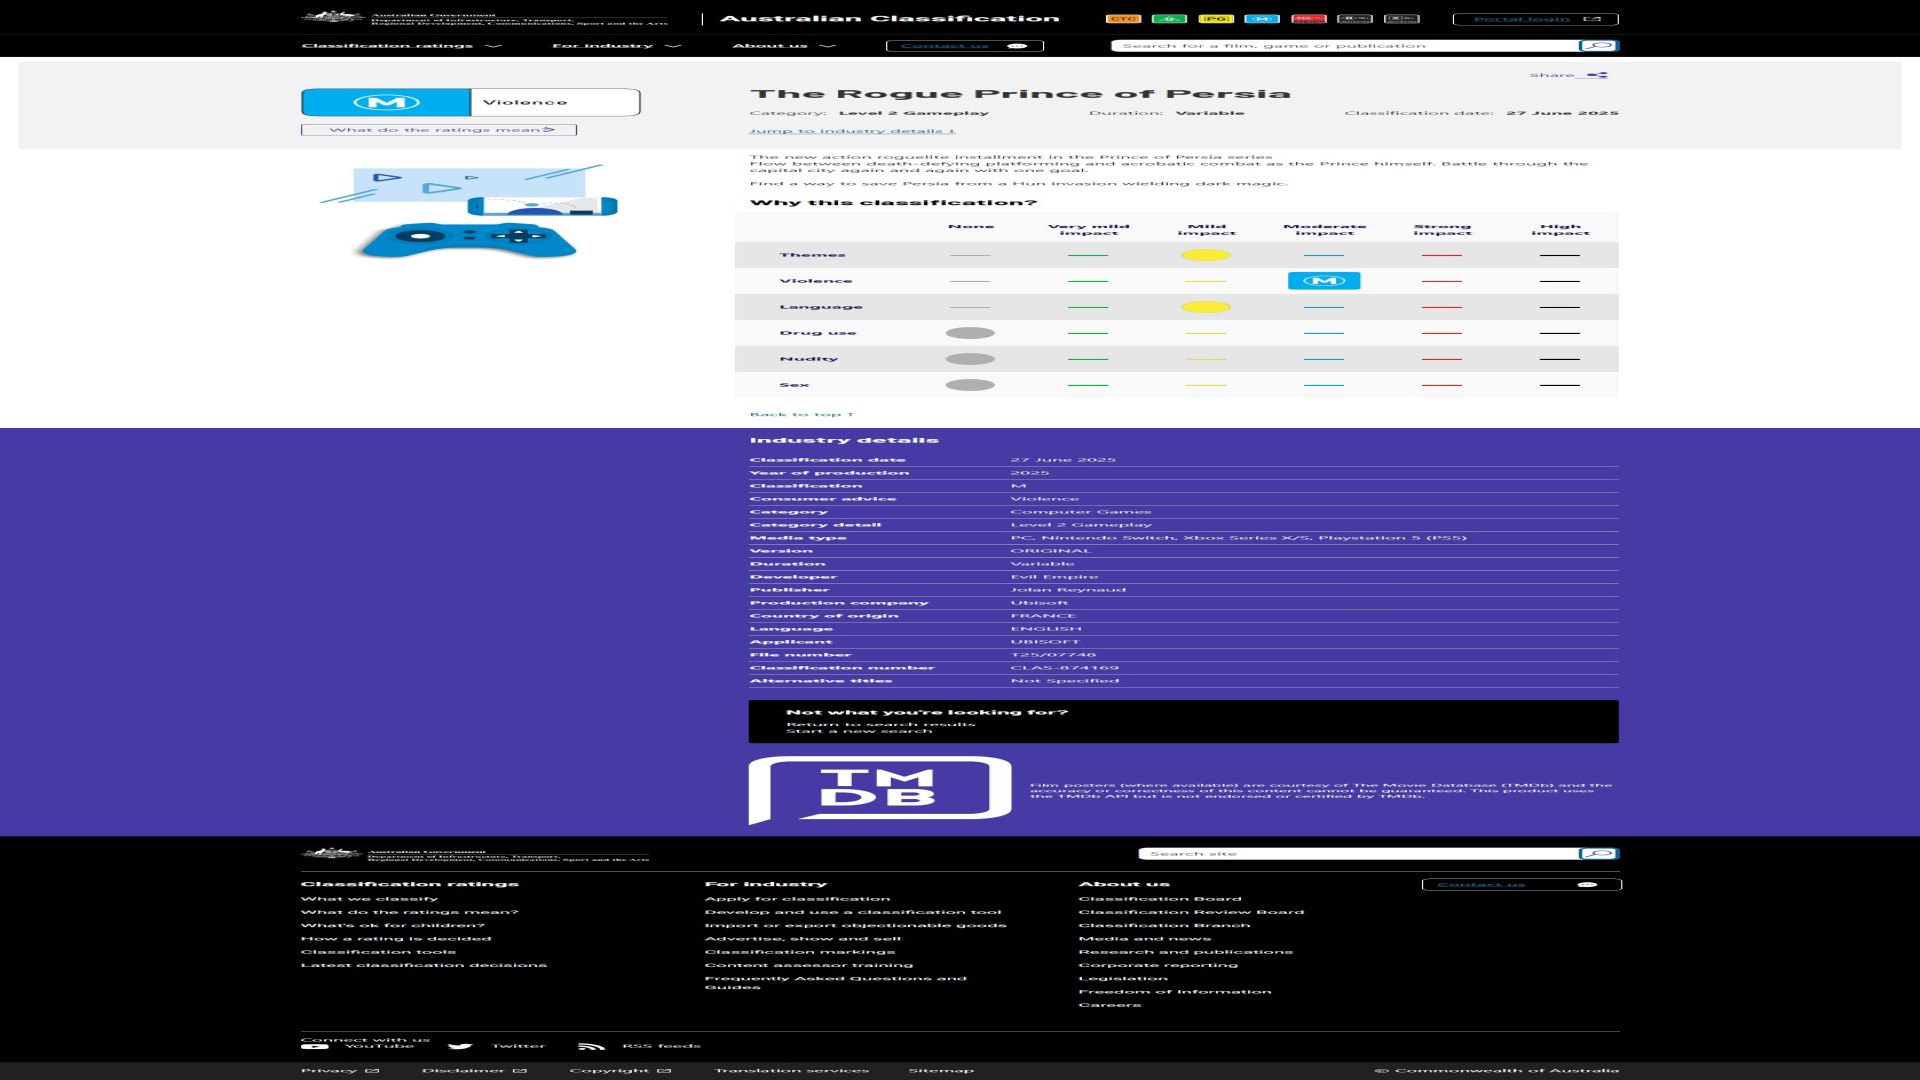
Task: Click the red MA15+ rating icon
Action: [x=1308, y=19]
